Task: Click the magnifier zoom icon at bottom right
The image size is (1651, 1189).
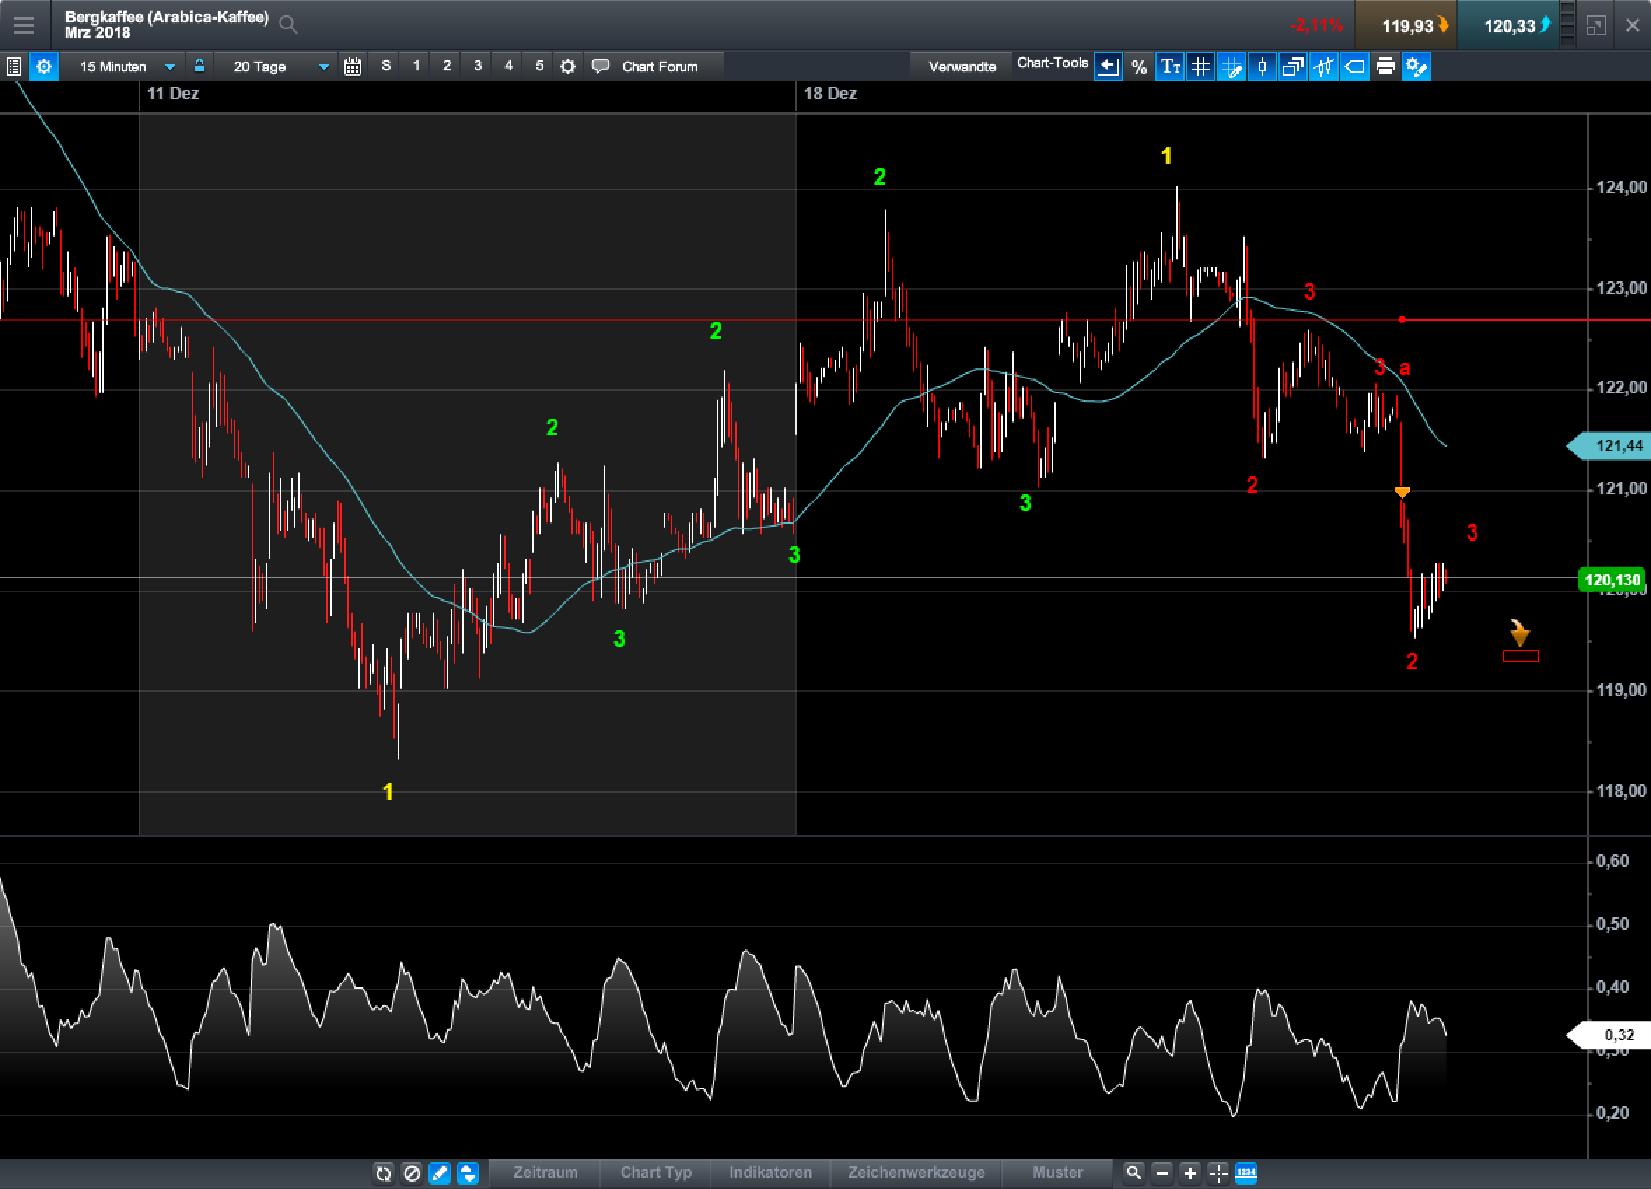Action: (x=1135, y=1172)
